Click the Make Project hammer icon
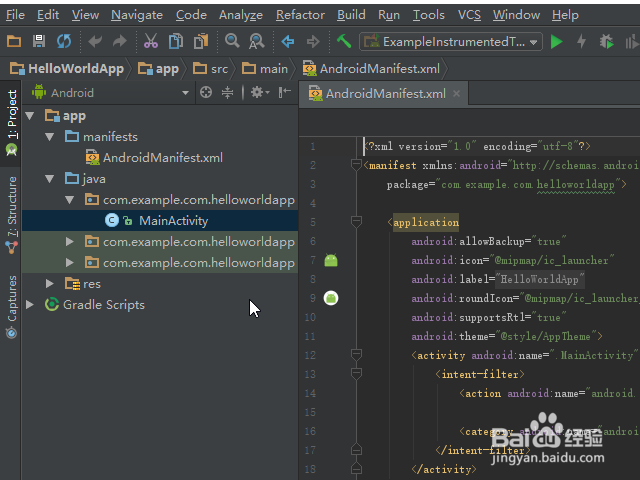Viewport: 640px width, 480px height. click(344, 41)
